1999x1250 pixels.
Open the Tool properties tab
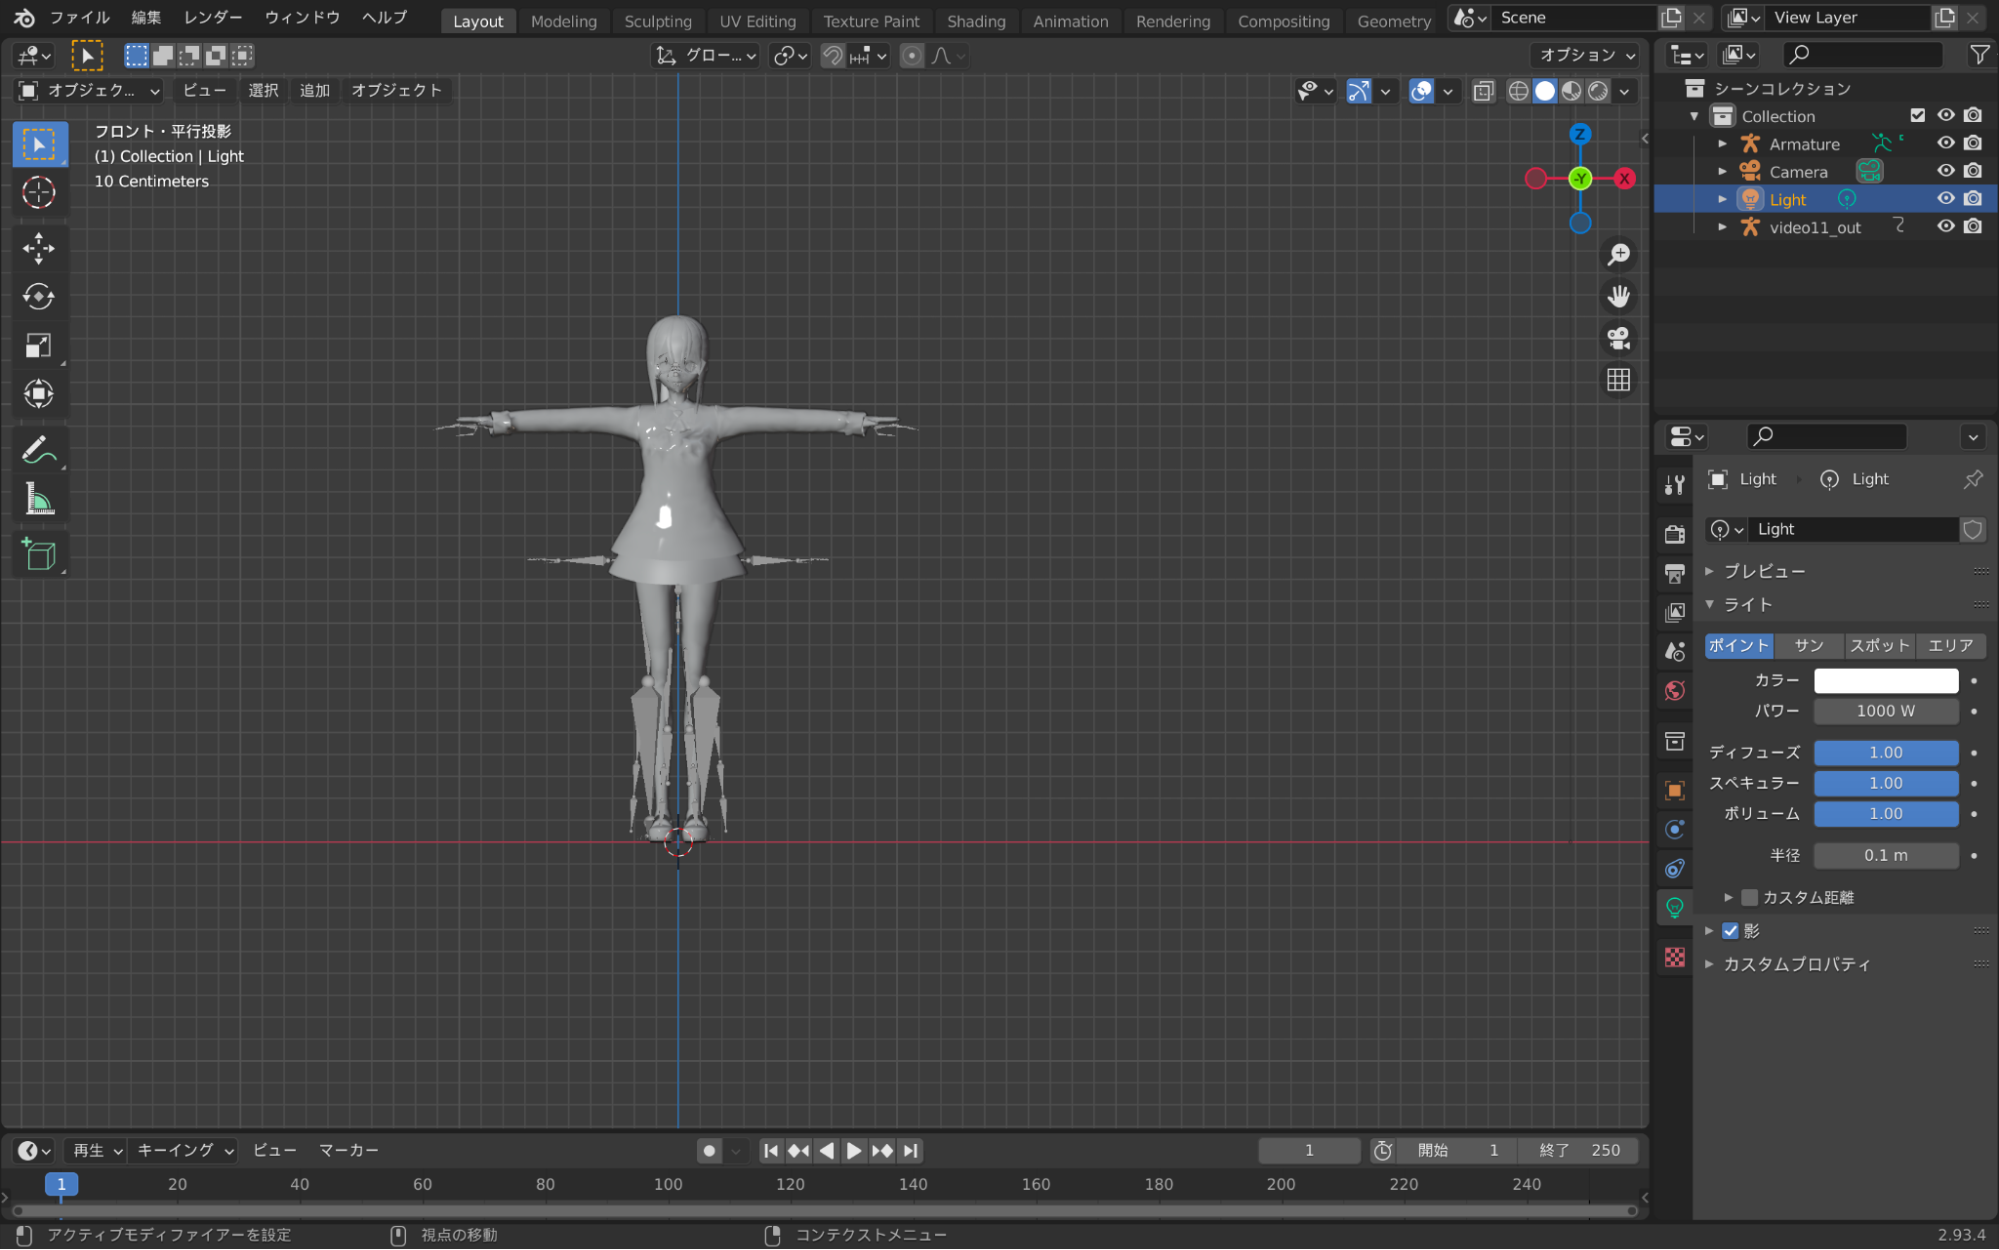(1675, 486)
